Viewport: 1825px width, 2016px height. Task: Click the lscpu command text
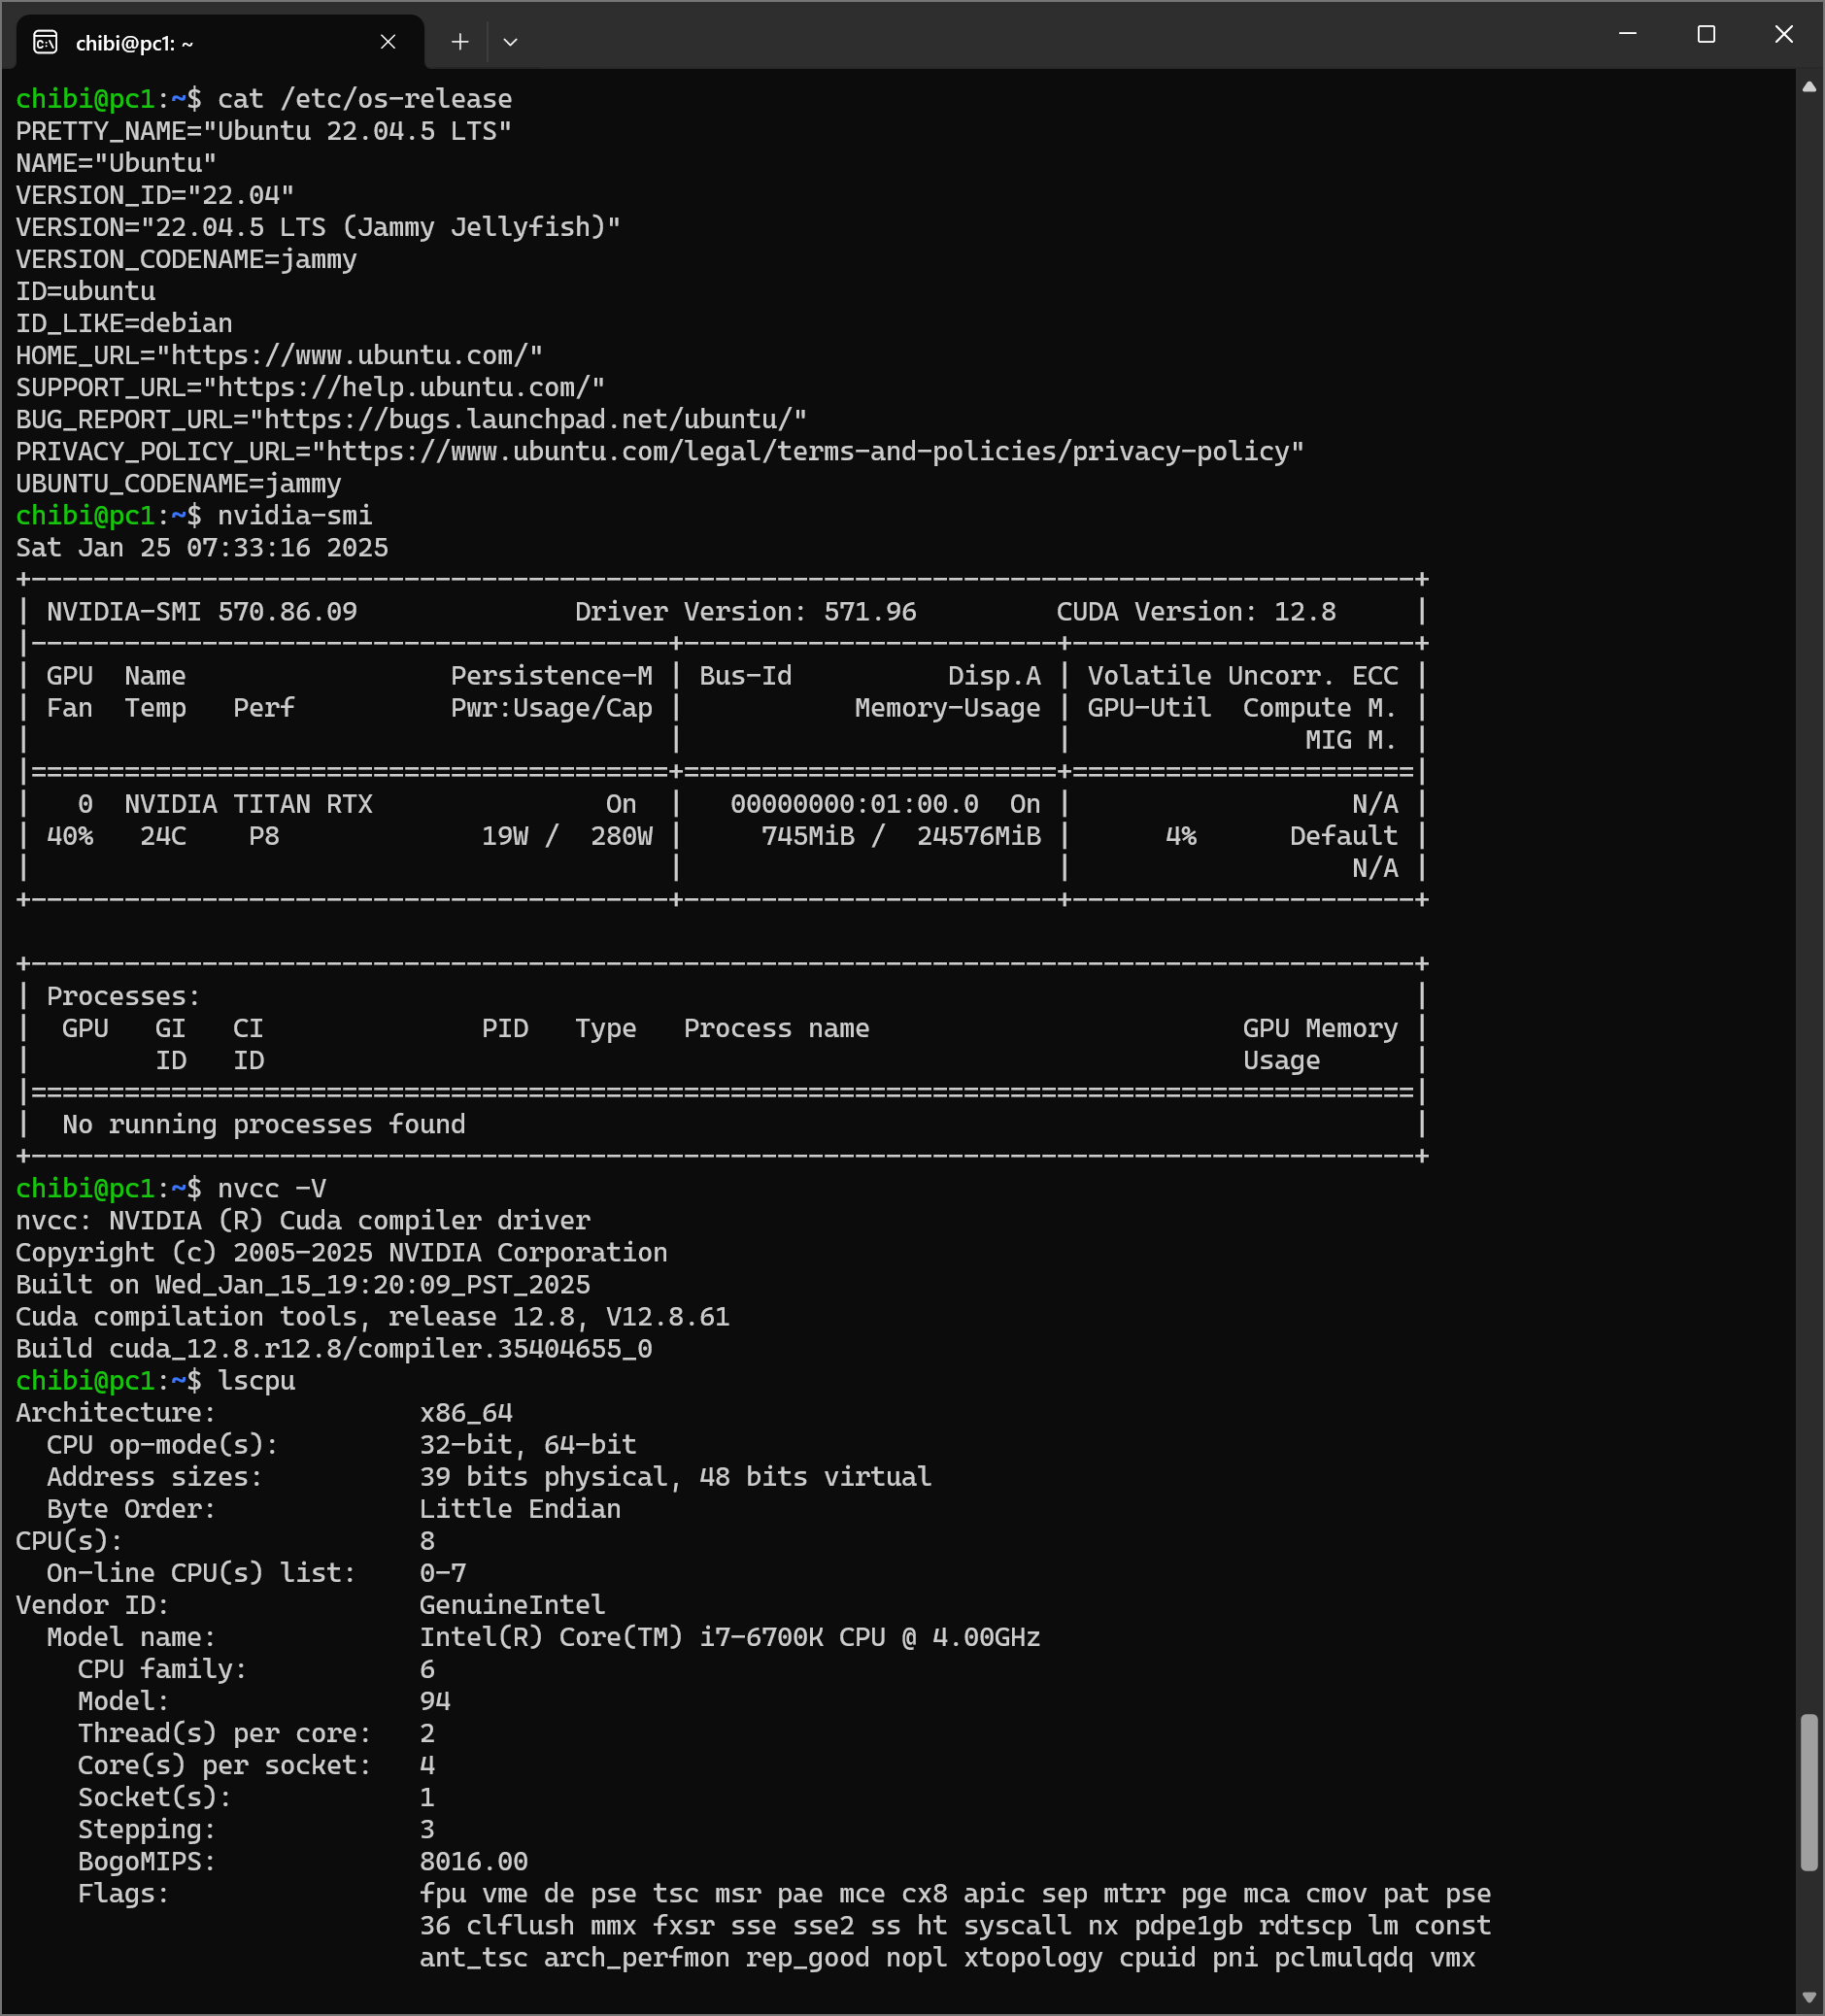click(256, 1381)
